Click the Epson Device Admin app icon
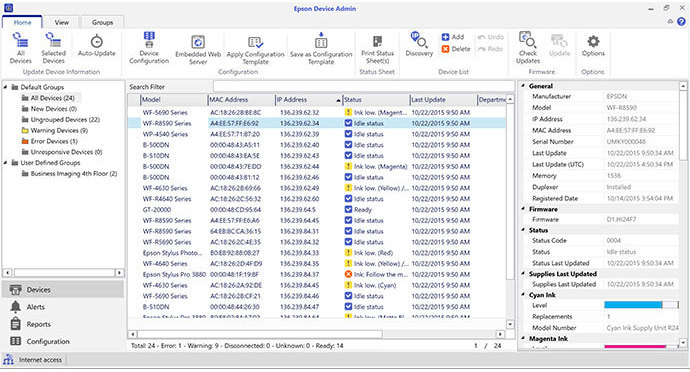The height and width of the screenshot is (372, 690). tap(8, 8)
